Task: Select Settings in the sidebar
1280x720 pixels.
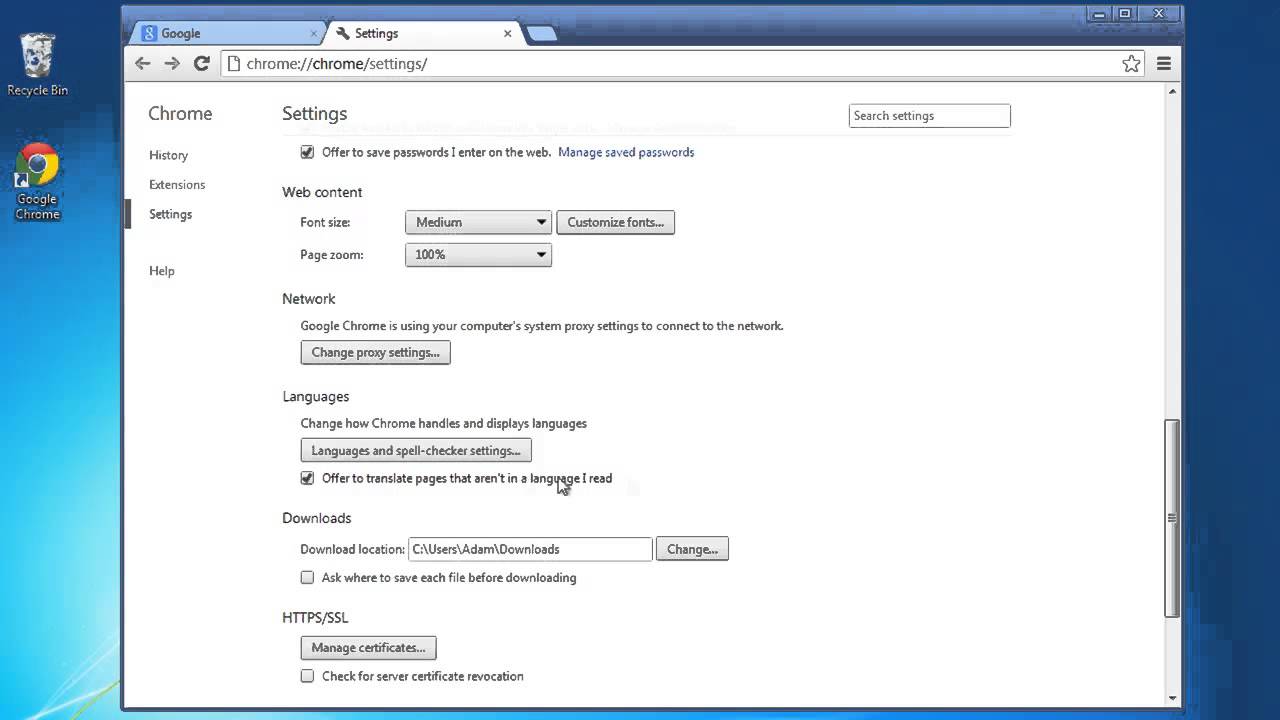Action: click(170, 214)
